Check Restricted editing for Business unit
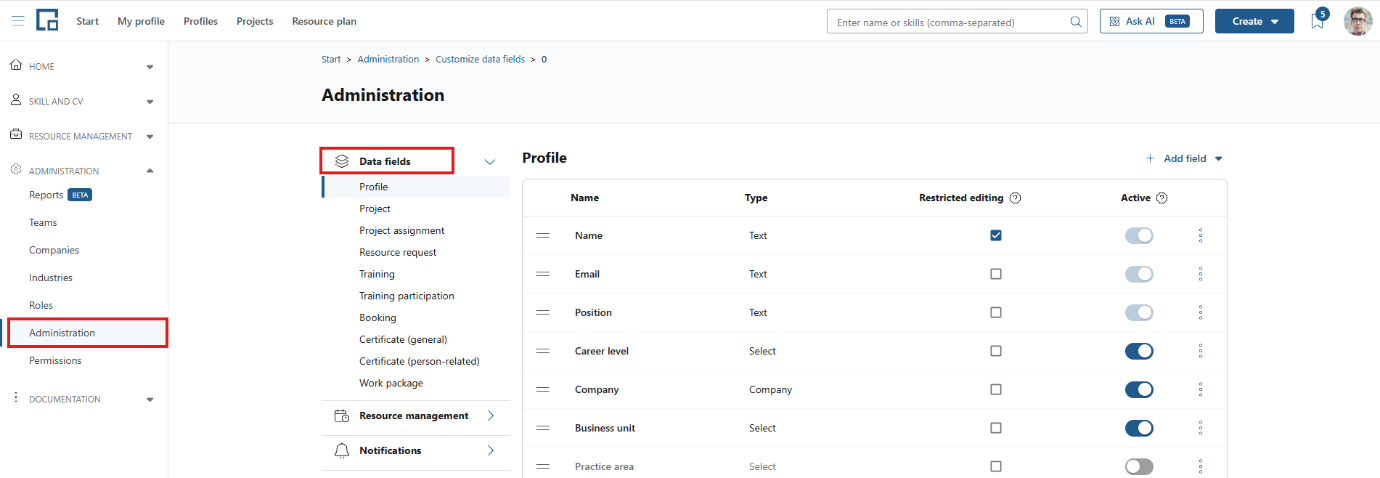 pos(996,428)
